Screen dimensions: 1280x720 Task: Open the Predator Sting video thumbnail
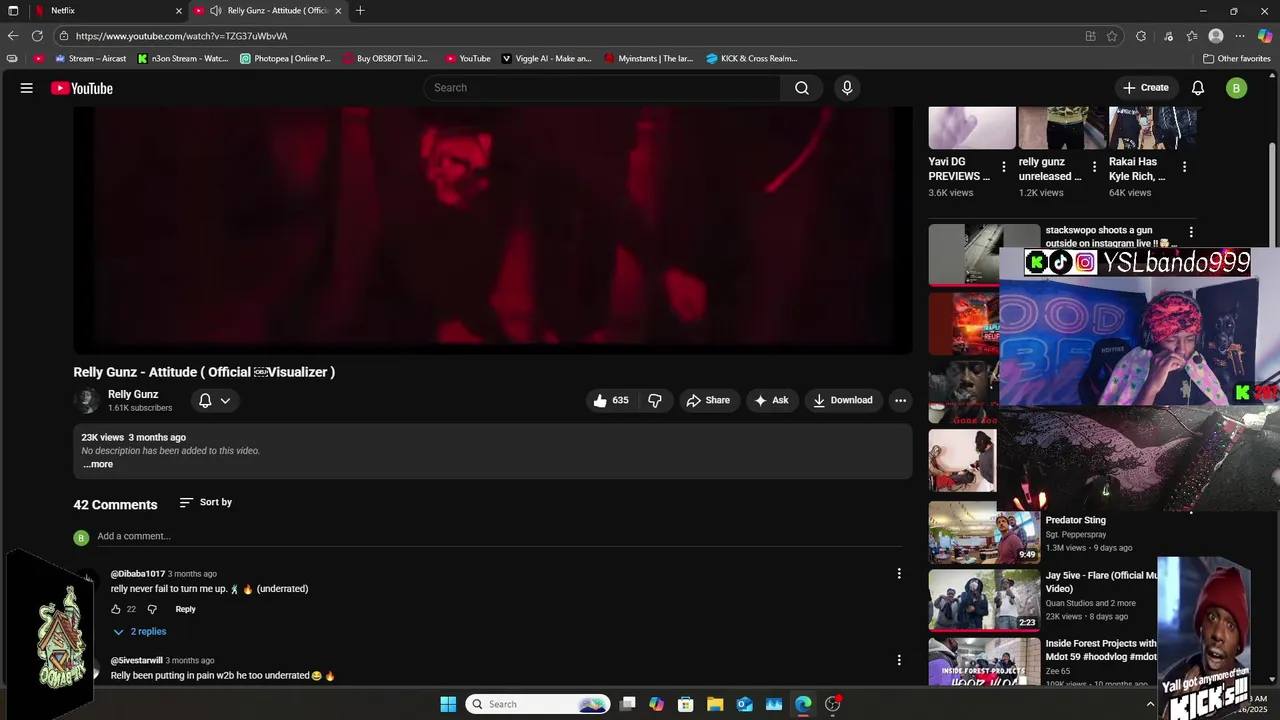point(985,532)
